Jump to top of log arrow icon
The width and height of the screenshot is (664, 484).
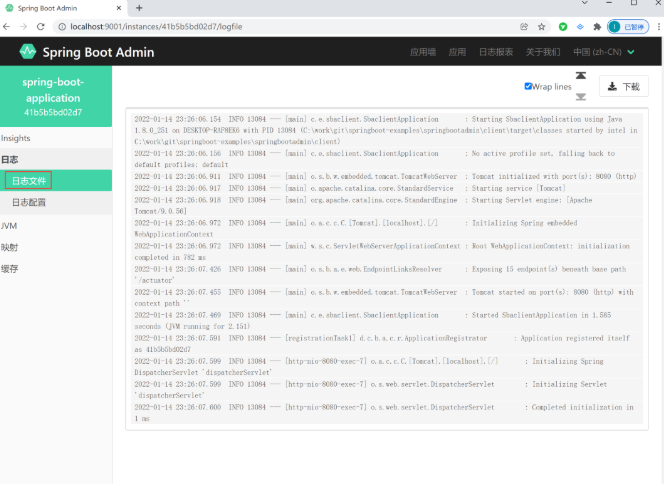(581, 75)
